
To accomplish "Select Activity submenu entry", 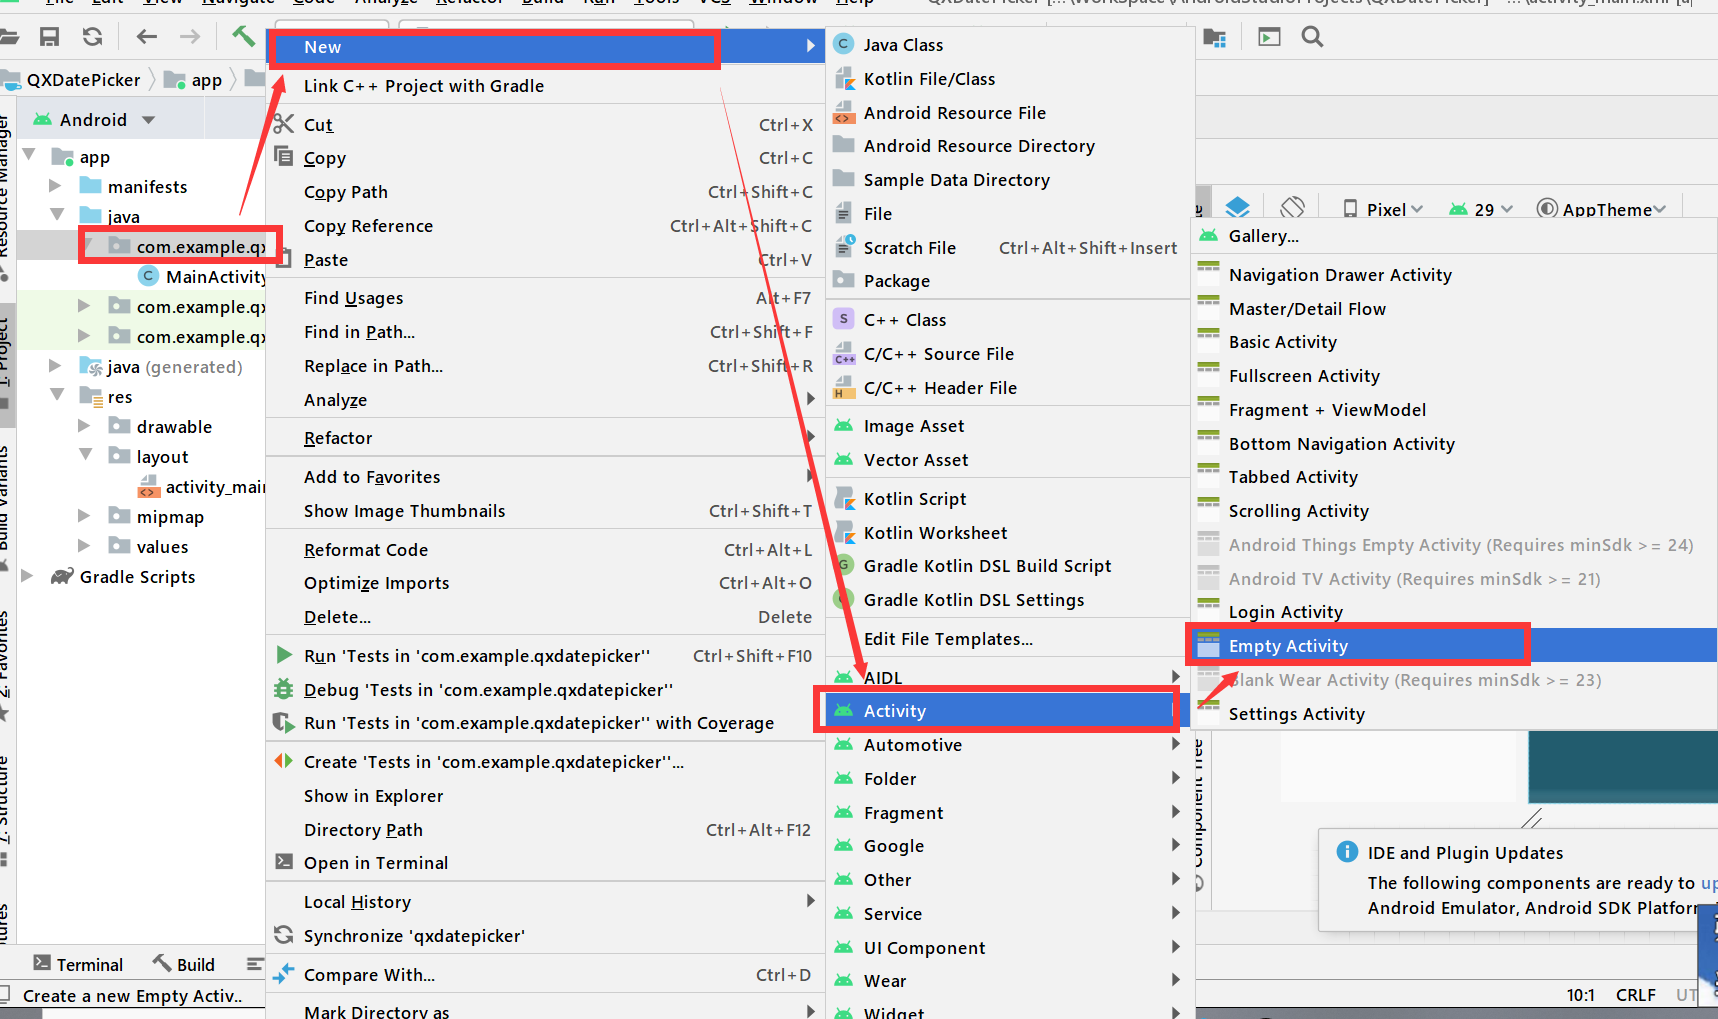I will [1010, 711].
